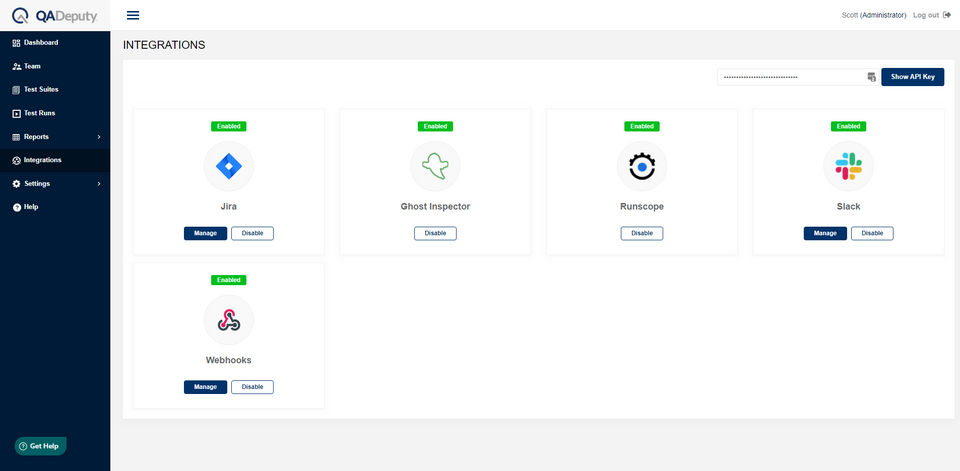Click the Team sidebar icon

17,66
